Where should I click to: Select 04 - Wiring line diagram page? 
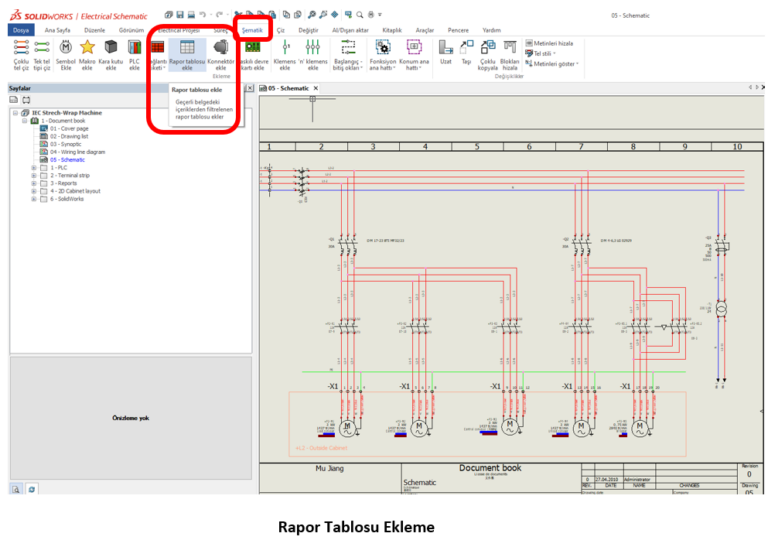(x=75, y=151)
